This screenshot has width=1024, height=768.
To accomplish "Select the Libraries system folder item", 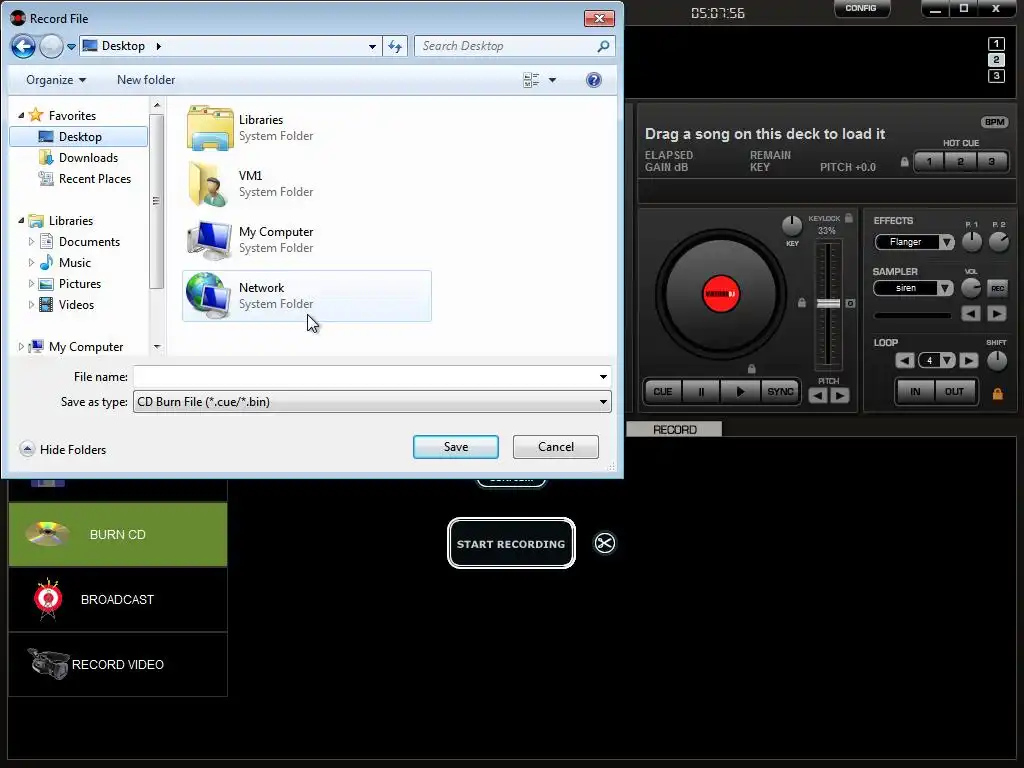I will point(306,128).
